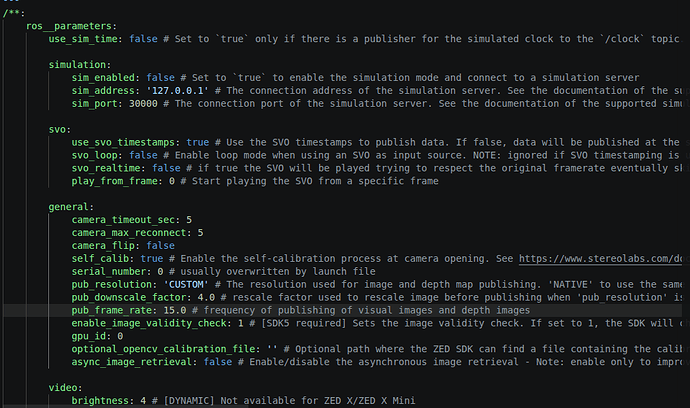
Task: Click the pub_downscale_factor 4.0 value
Action: [x=206, y=298]
